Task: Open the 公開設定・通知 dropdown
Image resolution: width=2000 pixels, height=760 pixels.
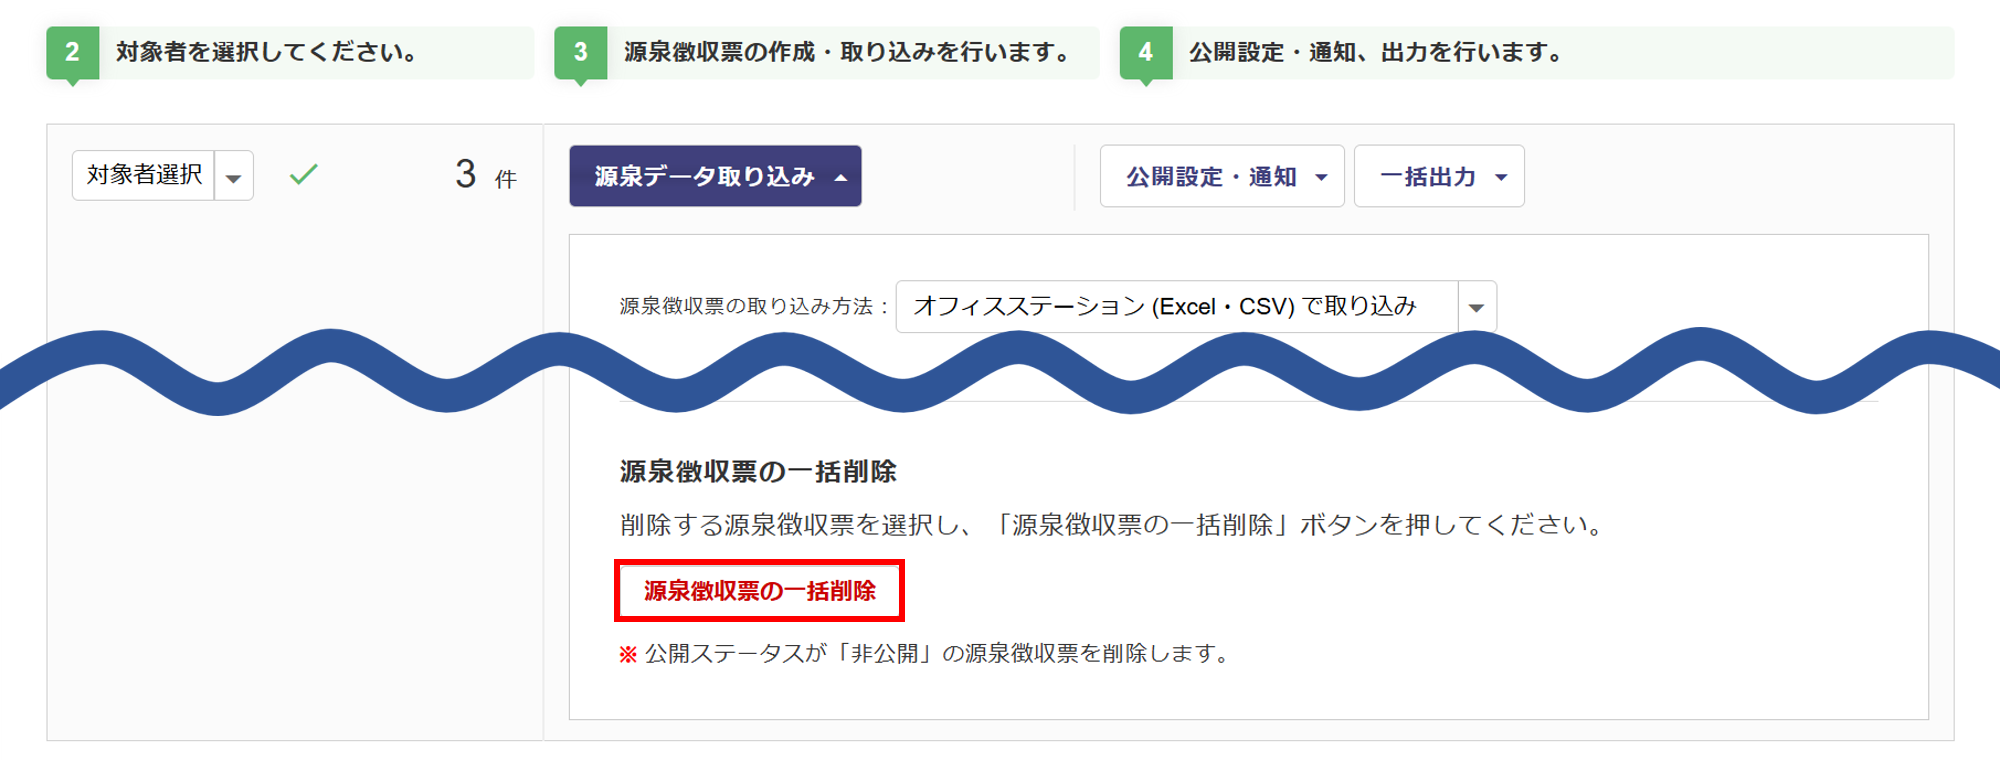Action: (x=1222, y=176)
